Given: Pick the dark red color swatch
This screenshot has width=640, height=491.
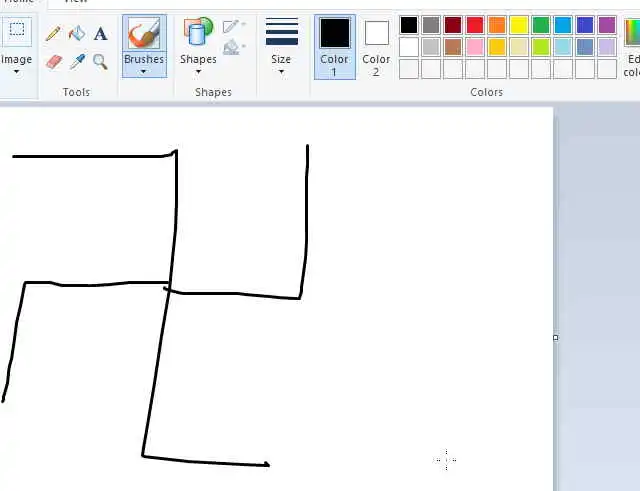Looking at the screenshot, I should (x=453, y=25).
